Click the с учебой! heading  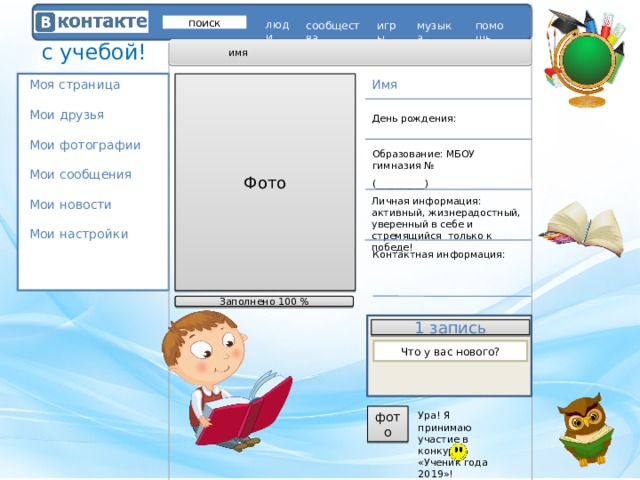pyautogui.click(x=93, y=52)
